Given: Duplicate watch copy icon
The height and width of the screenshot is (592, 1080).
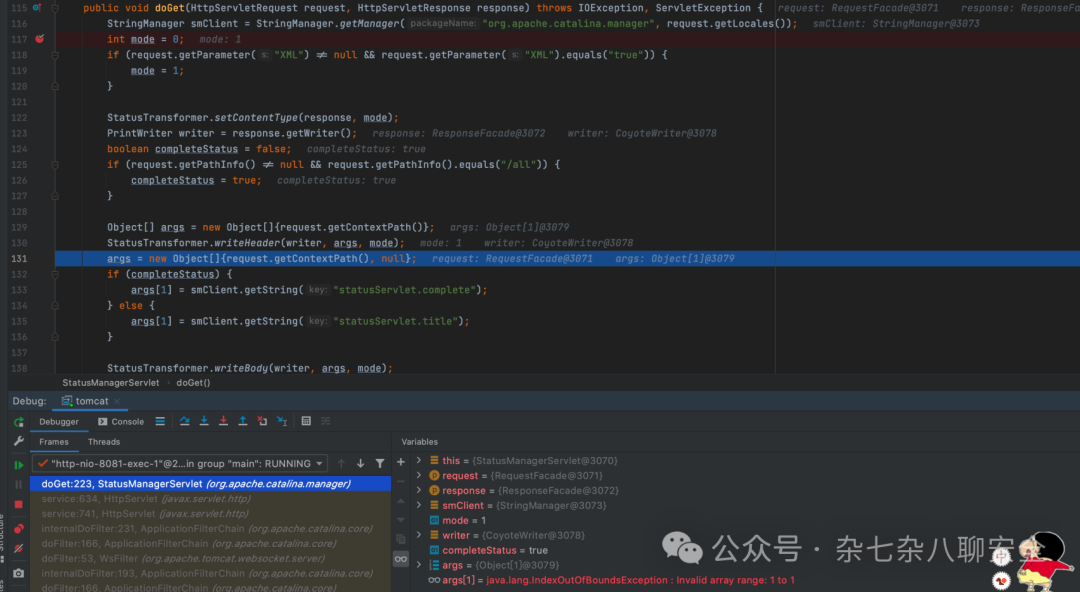Looking at the screenshot, I should [x=401, y=539].
